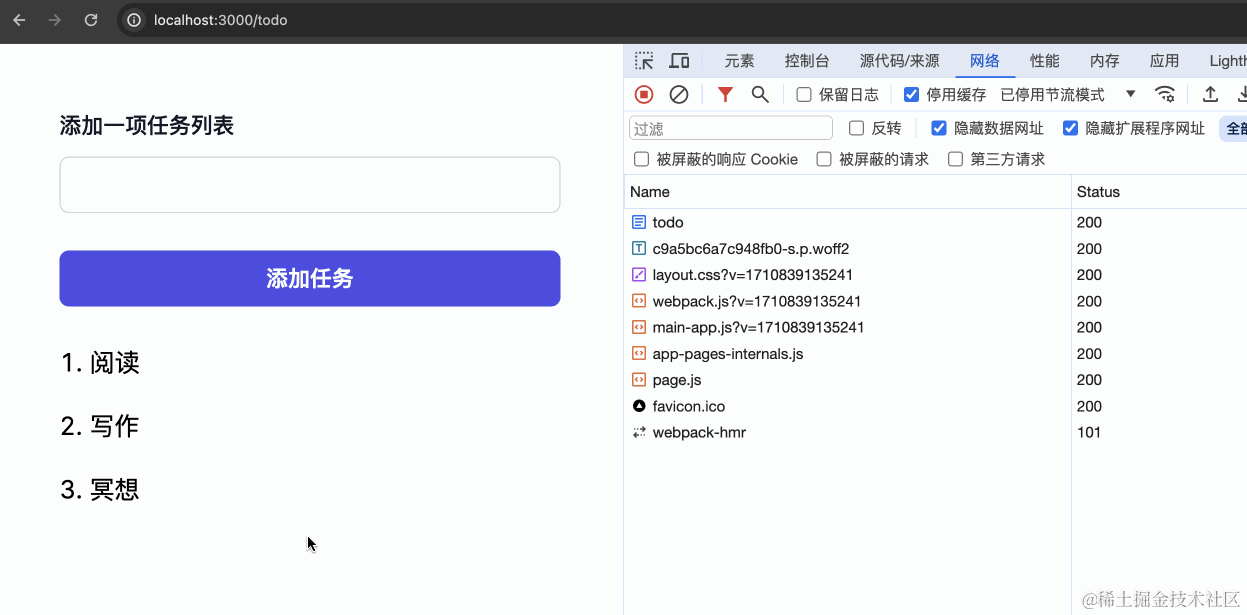Check 被屏蔽的响应 Cookie option
The image size is (1247, 615).
(x=641, y=159)
